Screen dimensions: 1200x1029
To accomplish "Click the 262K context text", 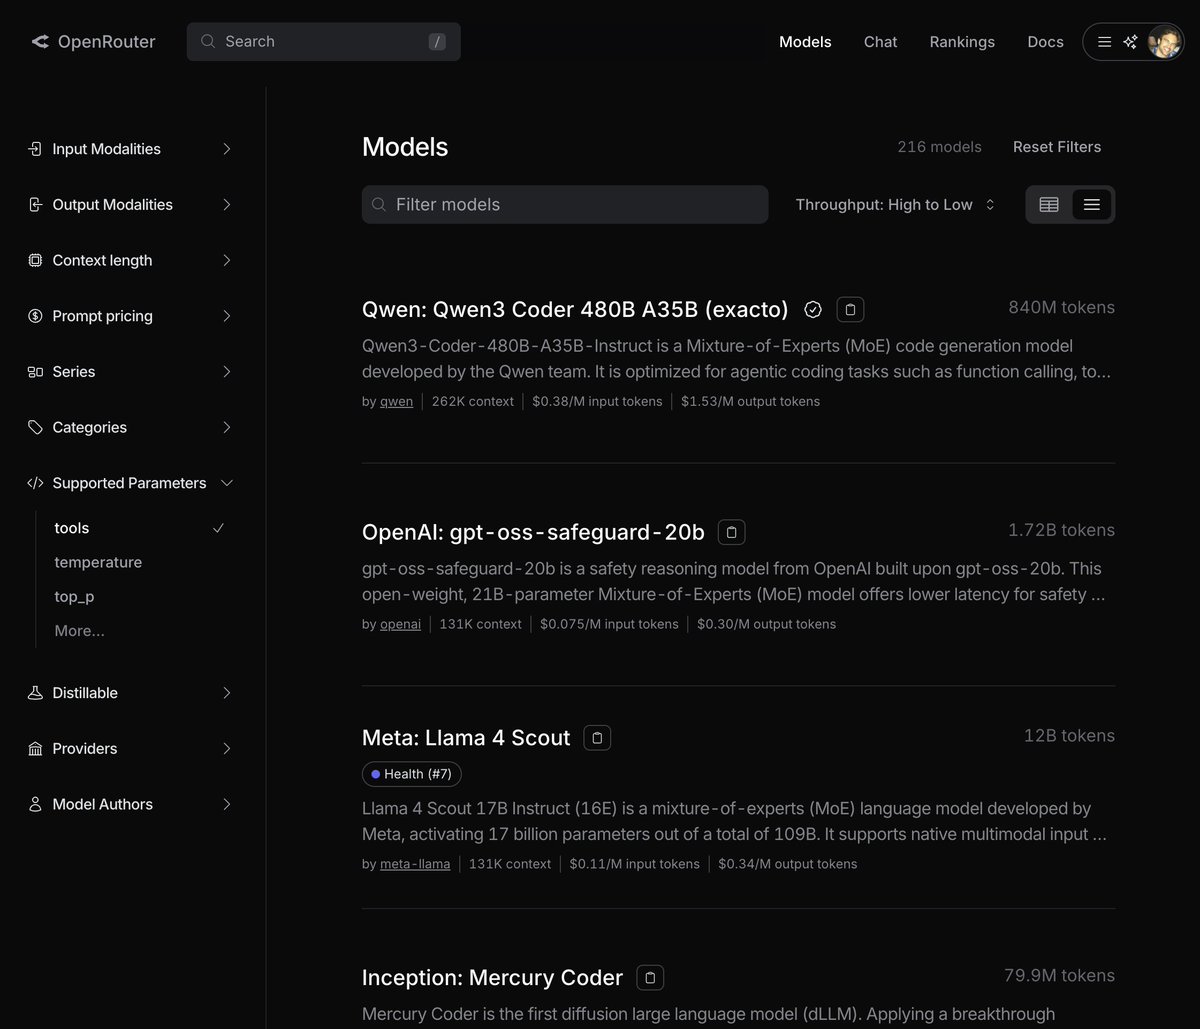I will pos(473,402).
